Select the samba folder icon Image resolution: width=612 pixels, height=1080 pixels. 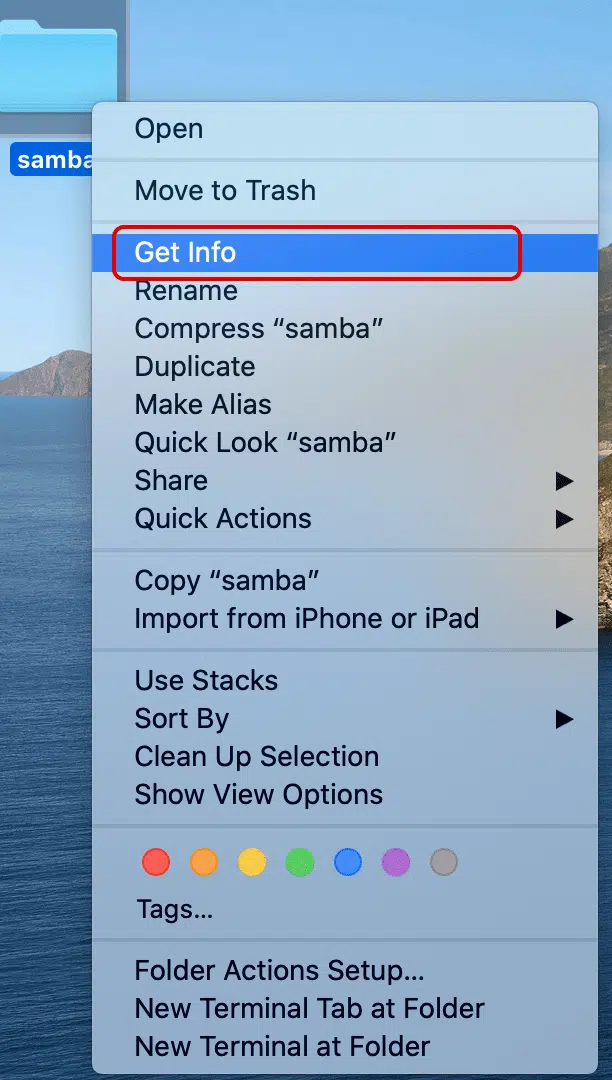(59, 65)
